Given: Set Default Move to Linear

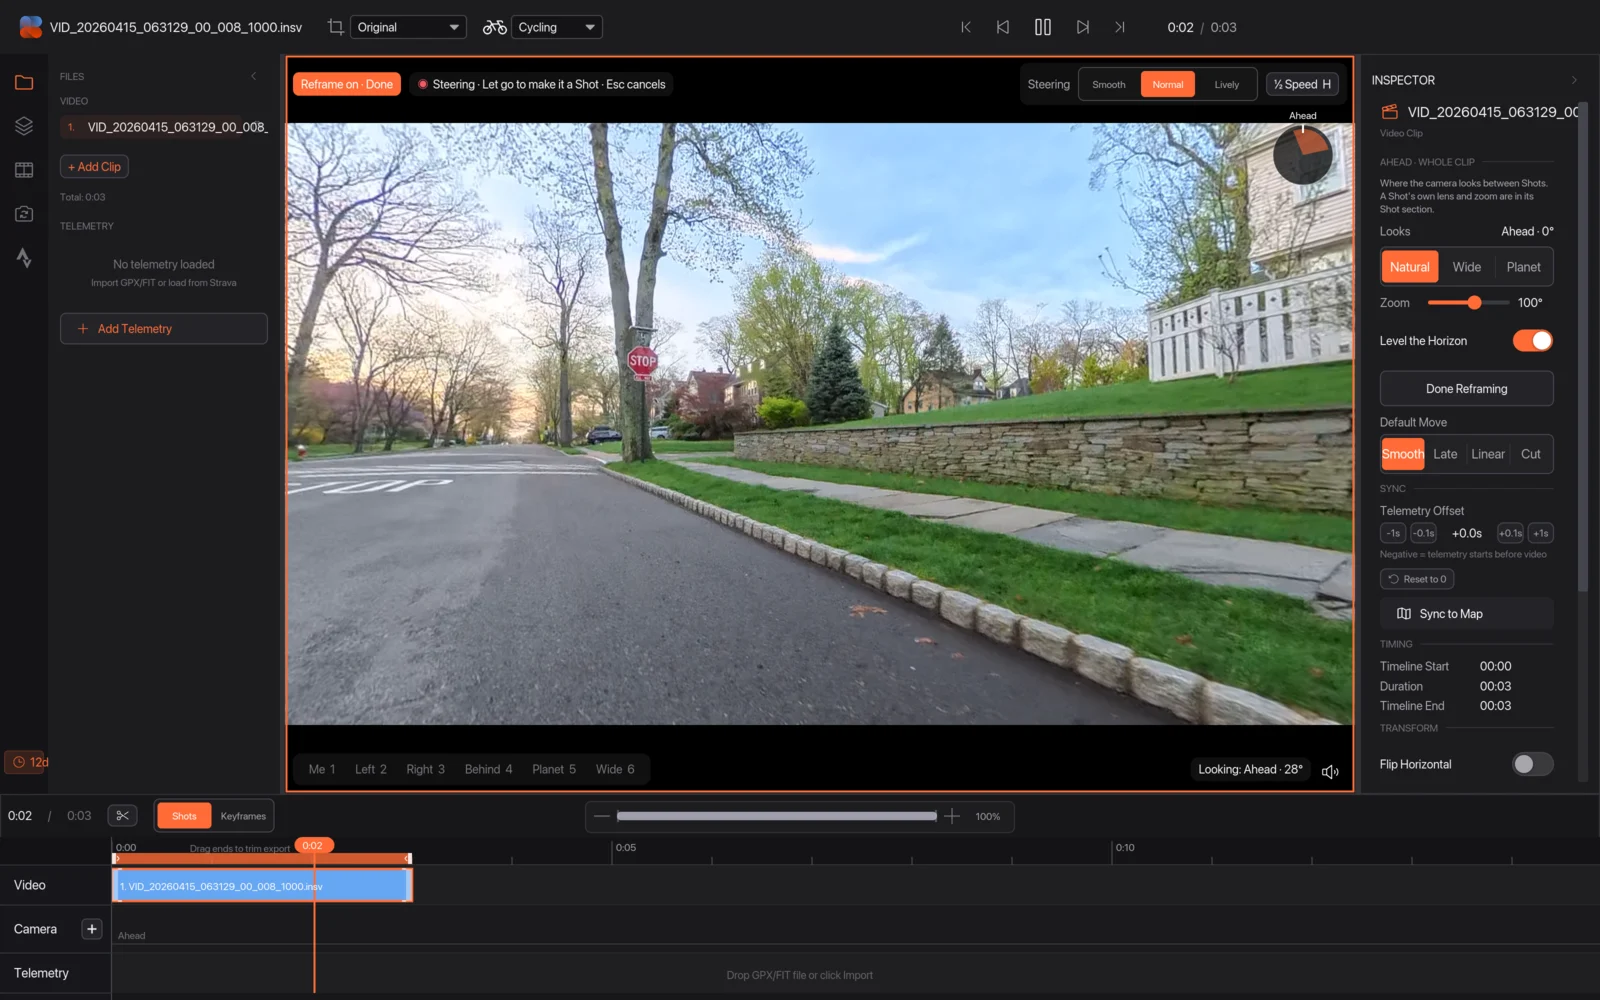Looking at the screenshot, I should (1488, 454).
